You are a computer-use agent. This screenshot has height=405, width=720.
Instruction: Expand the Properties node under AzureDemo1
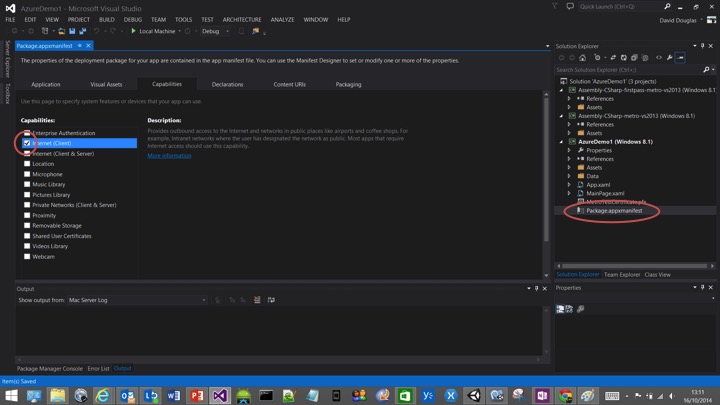(x=569, y=150)
